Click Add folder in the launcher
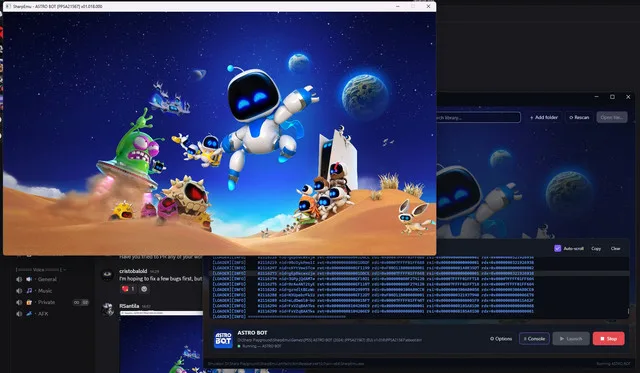The height and width of the screenshot is (373, 640). [544, 117]
